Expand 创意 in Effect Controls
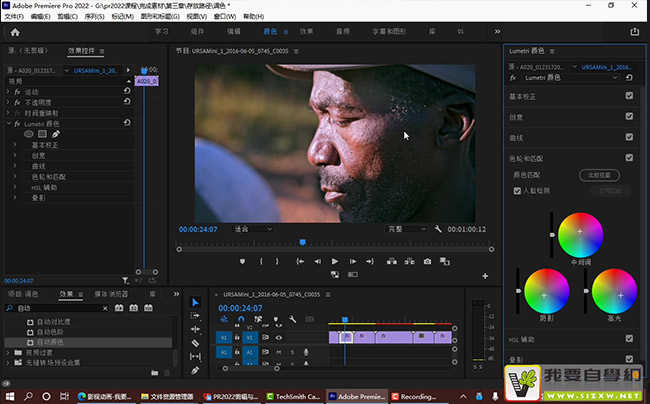This screenshot has height=404, width=650. (x=15, y=155)
